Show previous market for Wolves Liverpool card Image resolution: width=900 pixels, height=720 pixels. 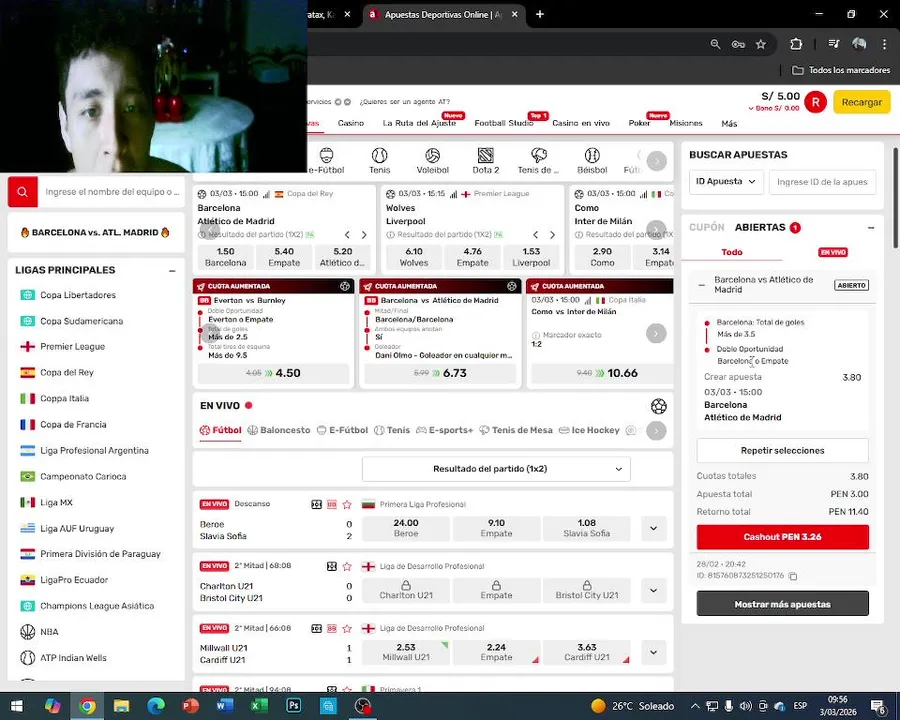[x=536, y=235]
